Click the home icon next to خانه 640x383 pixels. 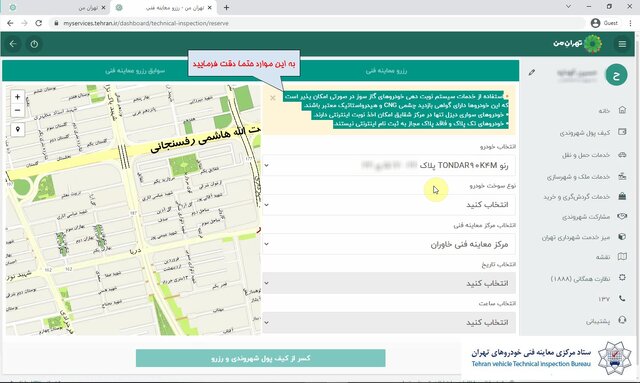pos(622,110)
